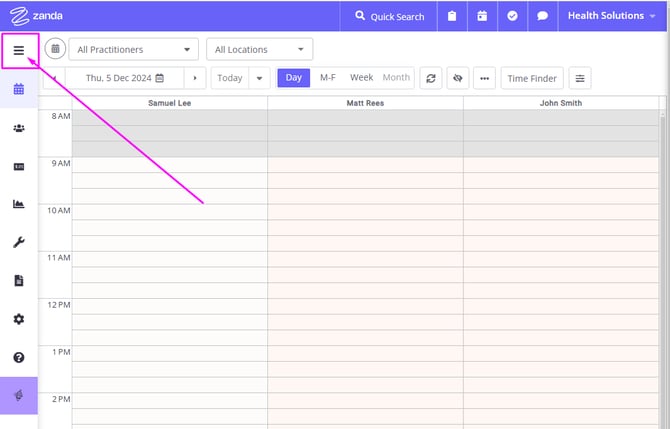The height and width of the screenshot is (429, 670).
Task: Open the Reports chart icon in sidebar
Action: point(18,204)
